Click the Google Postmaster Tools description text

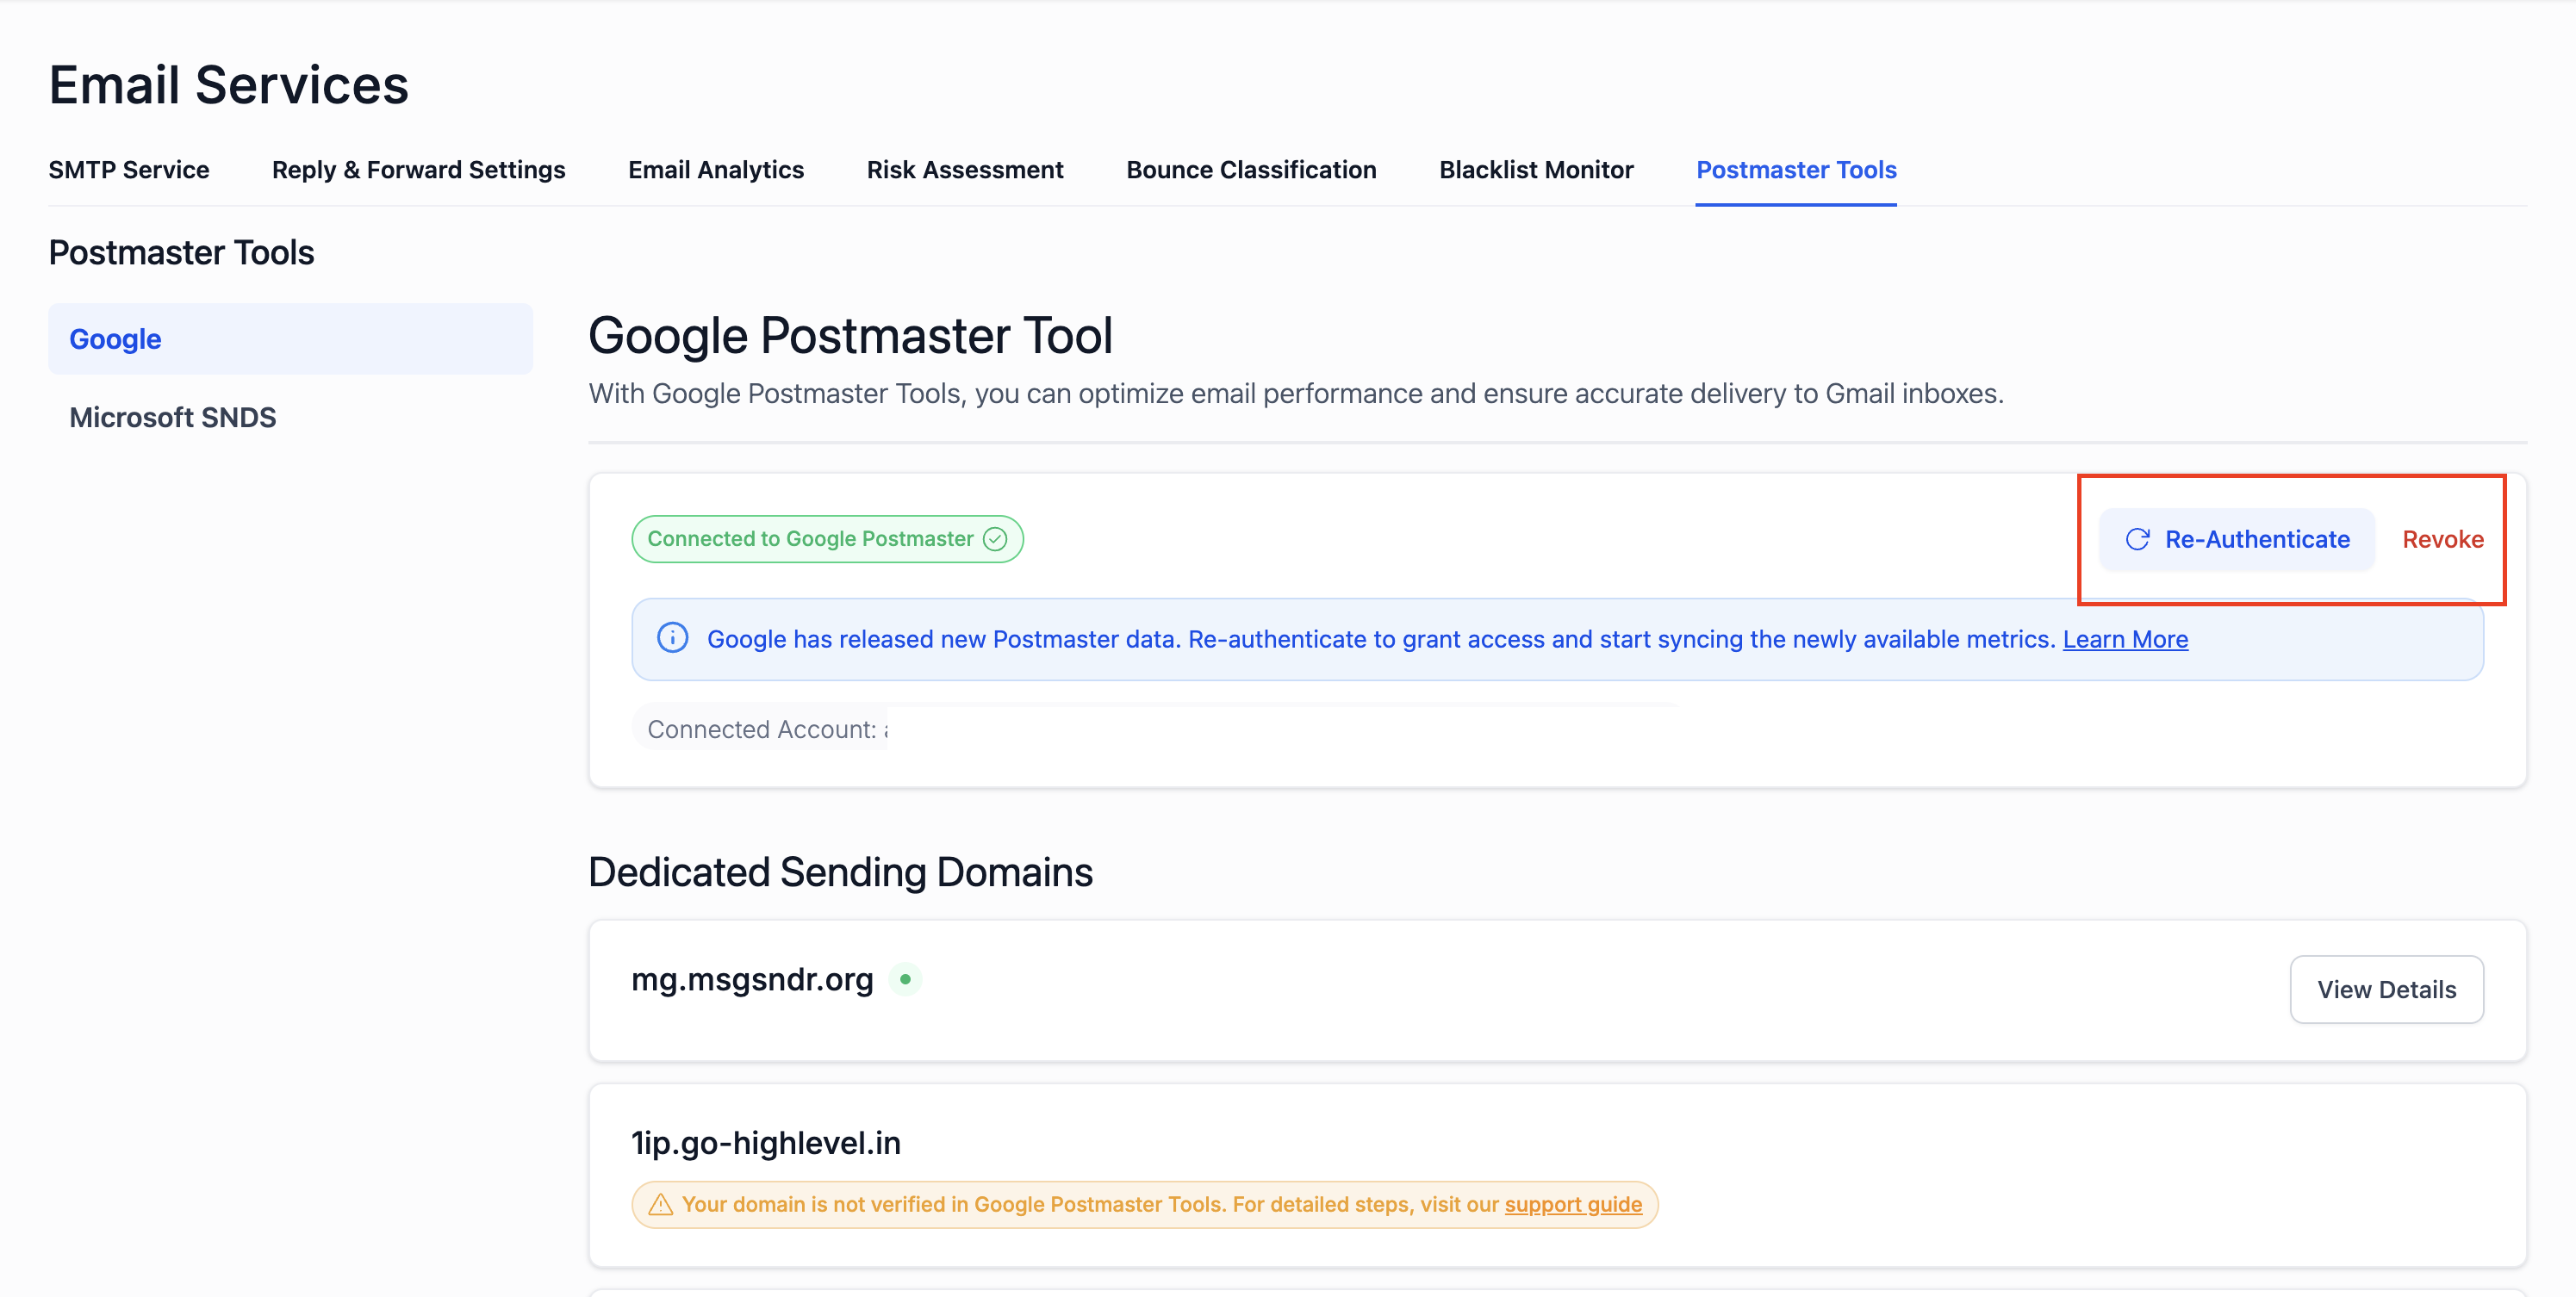pos(1295,393)
